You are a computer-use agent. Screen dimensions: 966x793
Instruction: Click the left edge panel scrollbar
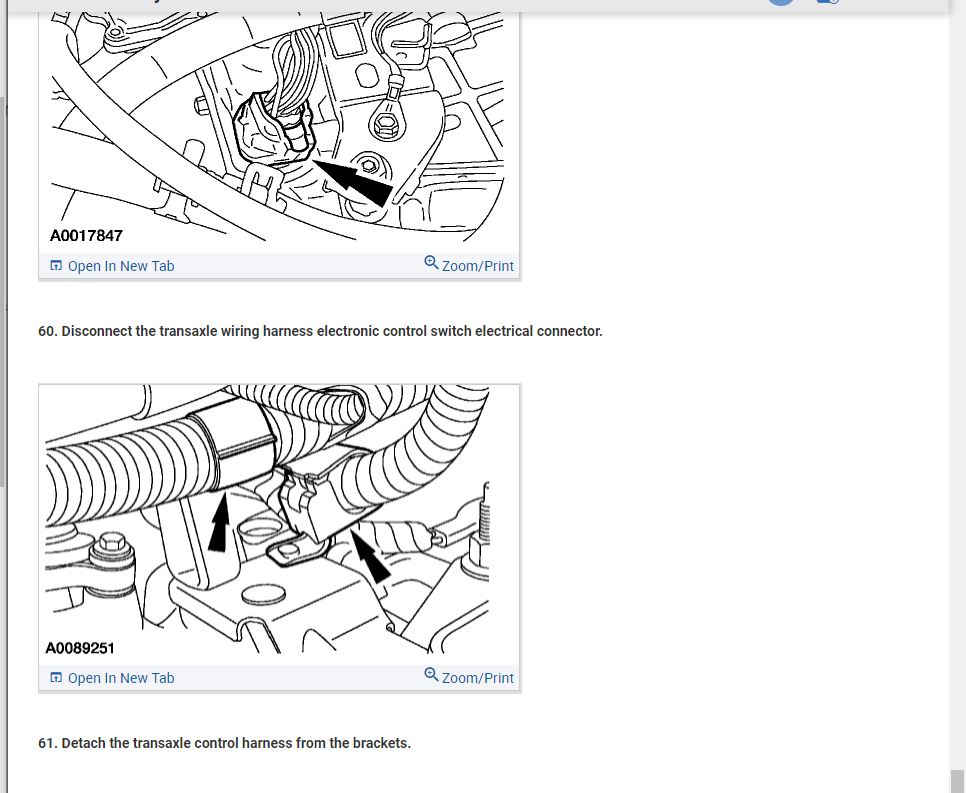click(x=2, y=291)
